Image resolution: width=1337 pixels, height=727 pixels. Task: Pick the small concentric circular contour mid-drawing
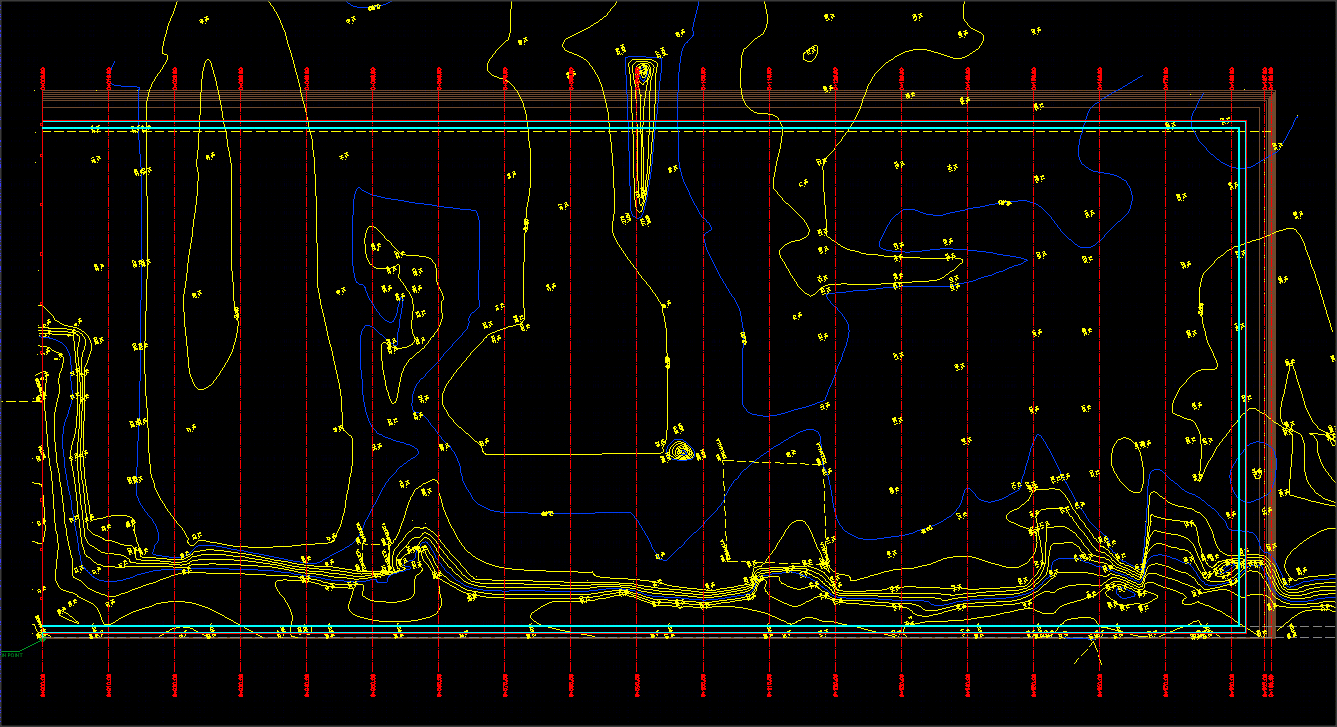[x=682, y=451]
